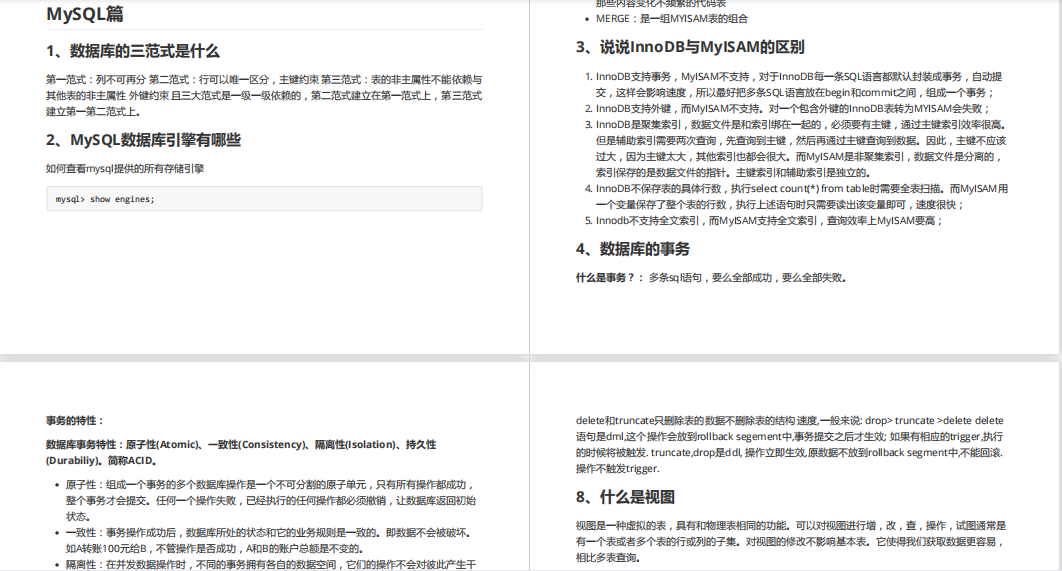Click list item 3 starting "InnoDB是聚集索引"
The width and height of the screenshot is (1062, 571).
pyautogui.click(x=801, y=148)
